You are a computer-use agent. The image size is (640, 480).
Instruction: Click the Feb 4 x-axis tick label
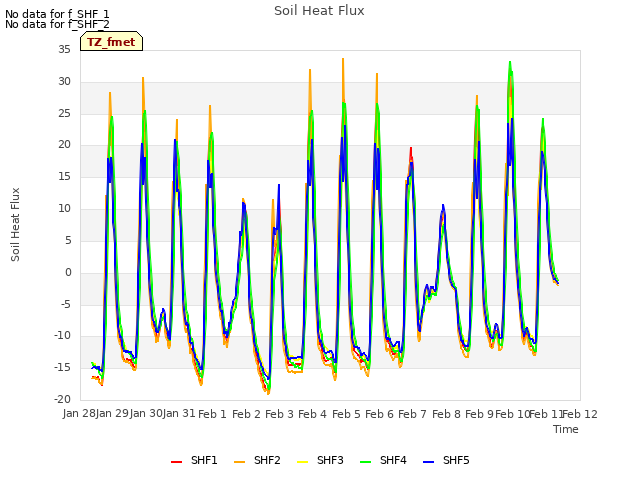click(x=313, y=414)
